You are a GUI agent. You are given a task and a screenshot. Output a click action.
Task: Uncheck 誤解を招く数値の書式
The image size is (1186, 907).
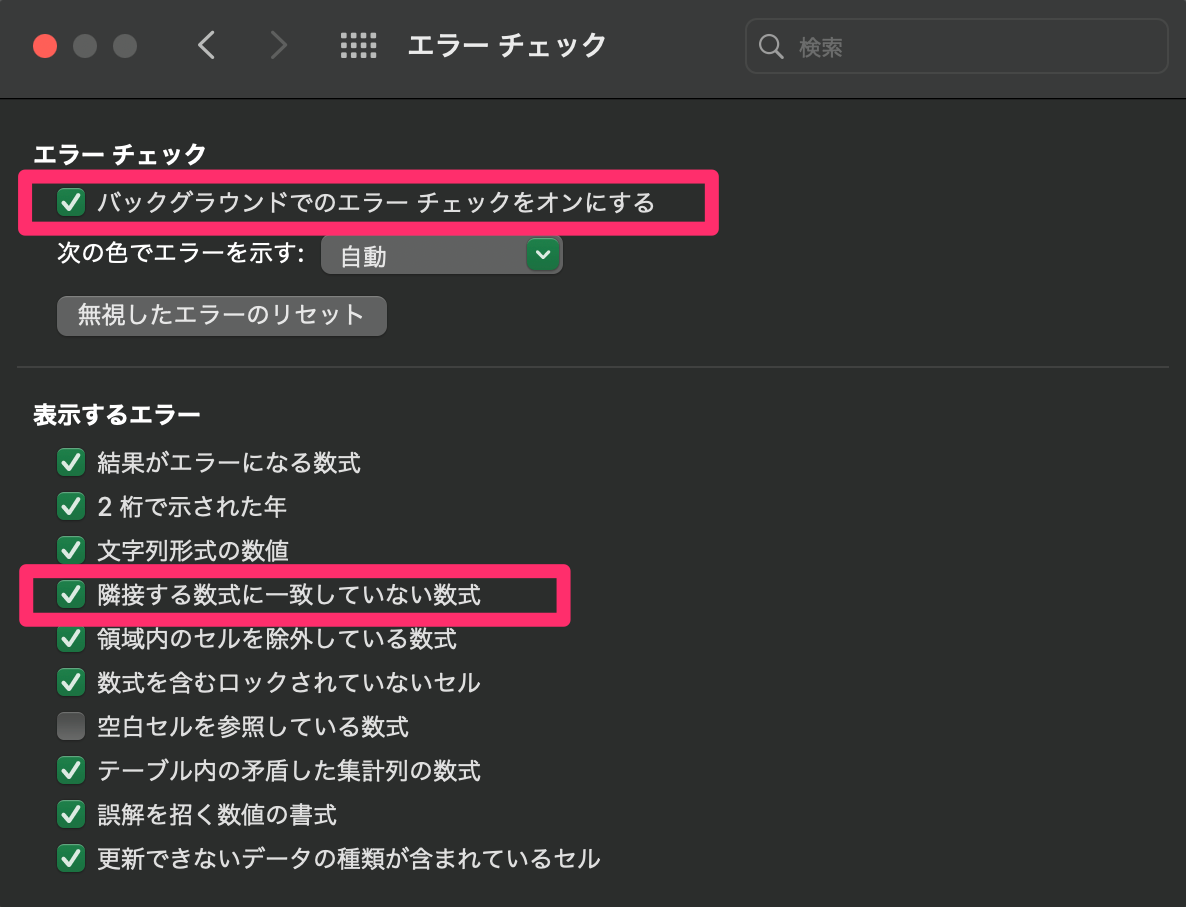click(71, 814)
